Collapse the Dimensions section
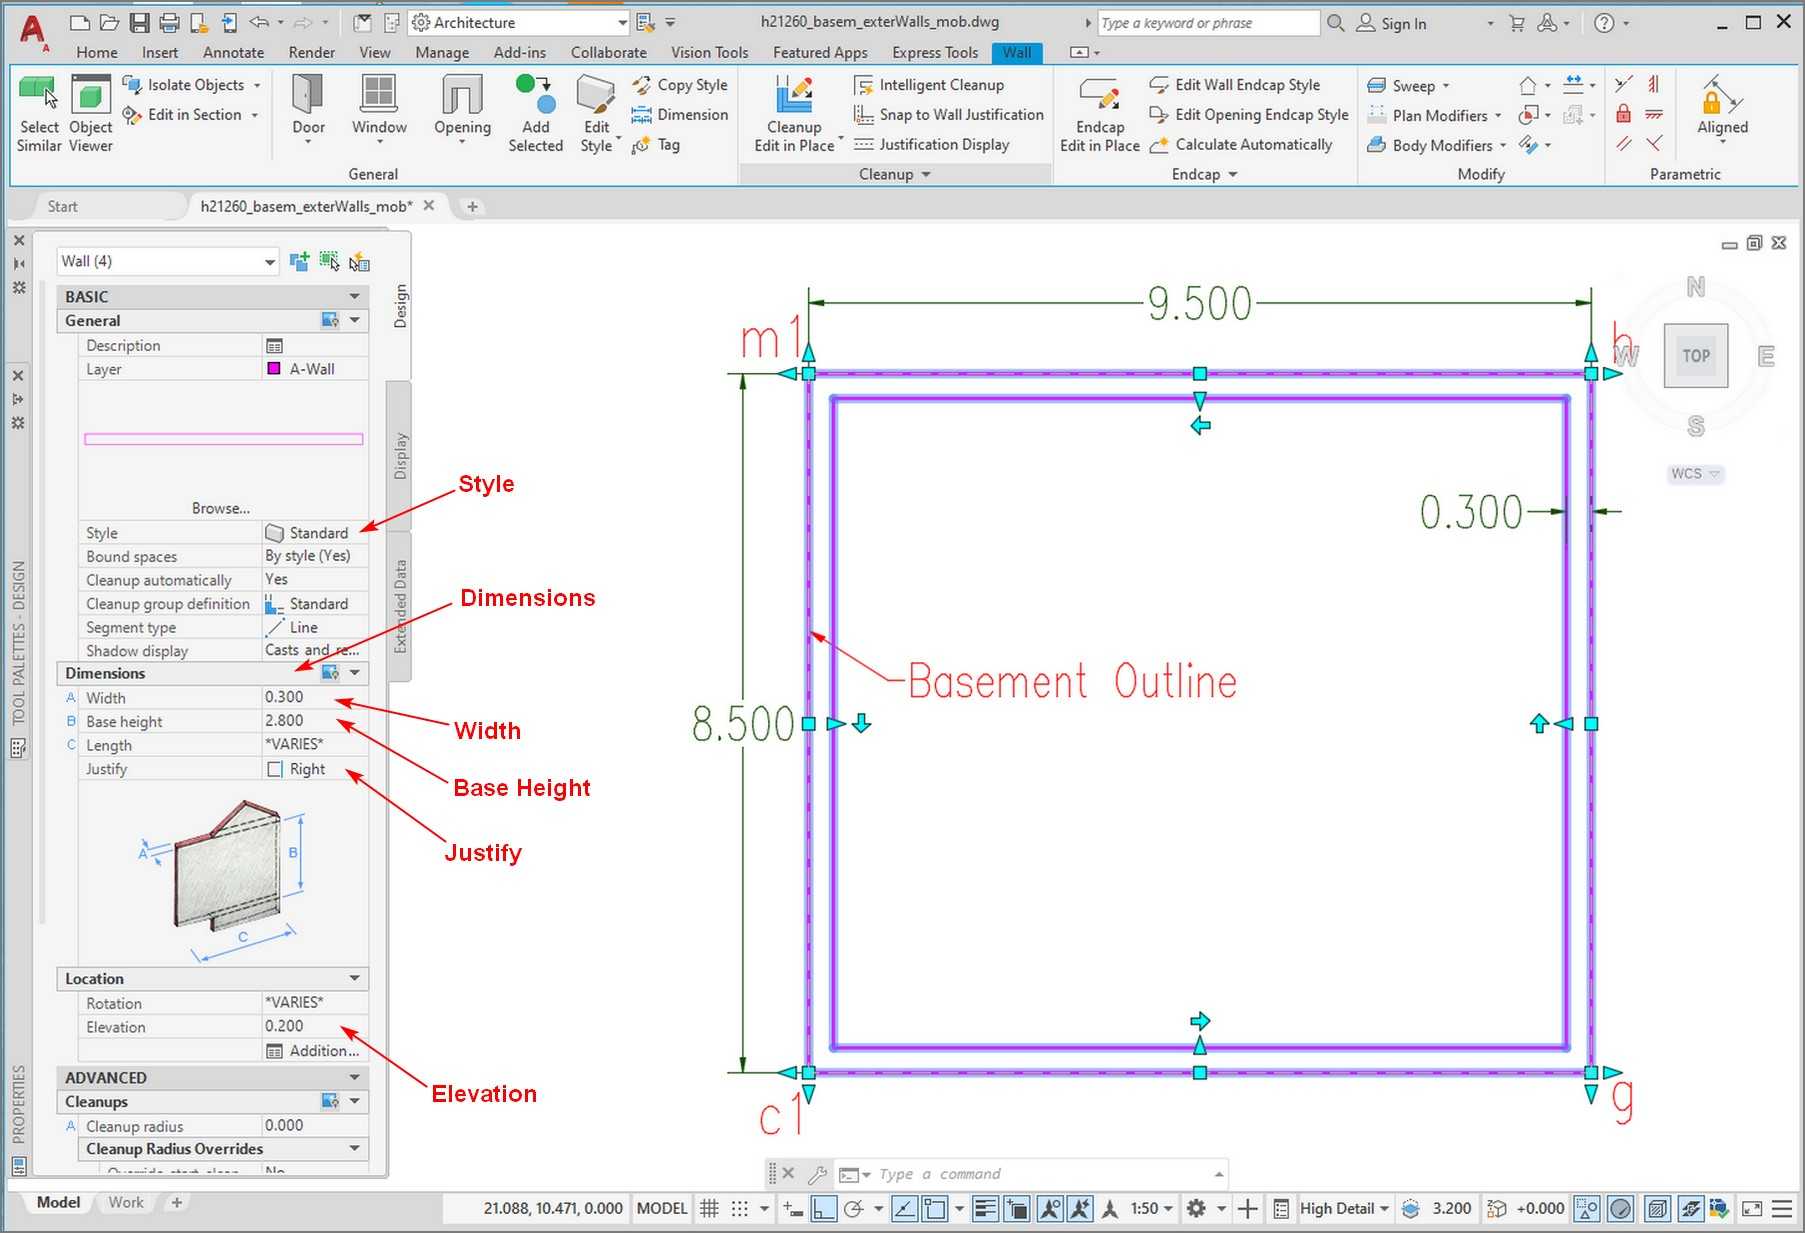Screen dimensions: 1805x1233 354,673
